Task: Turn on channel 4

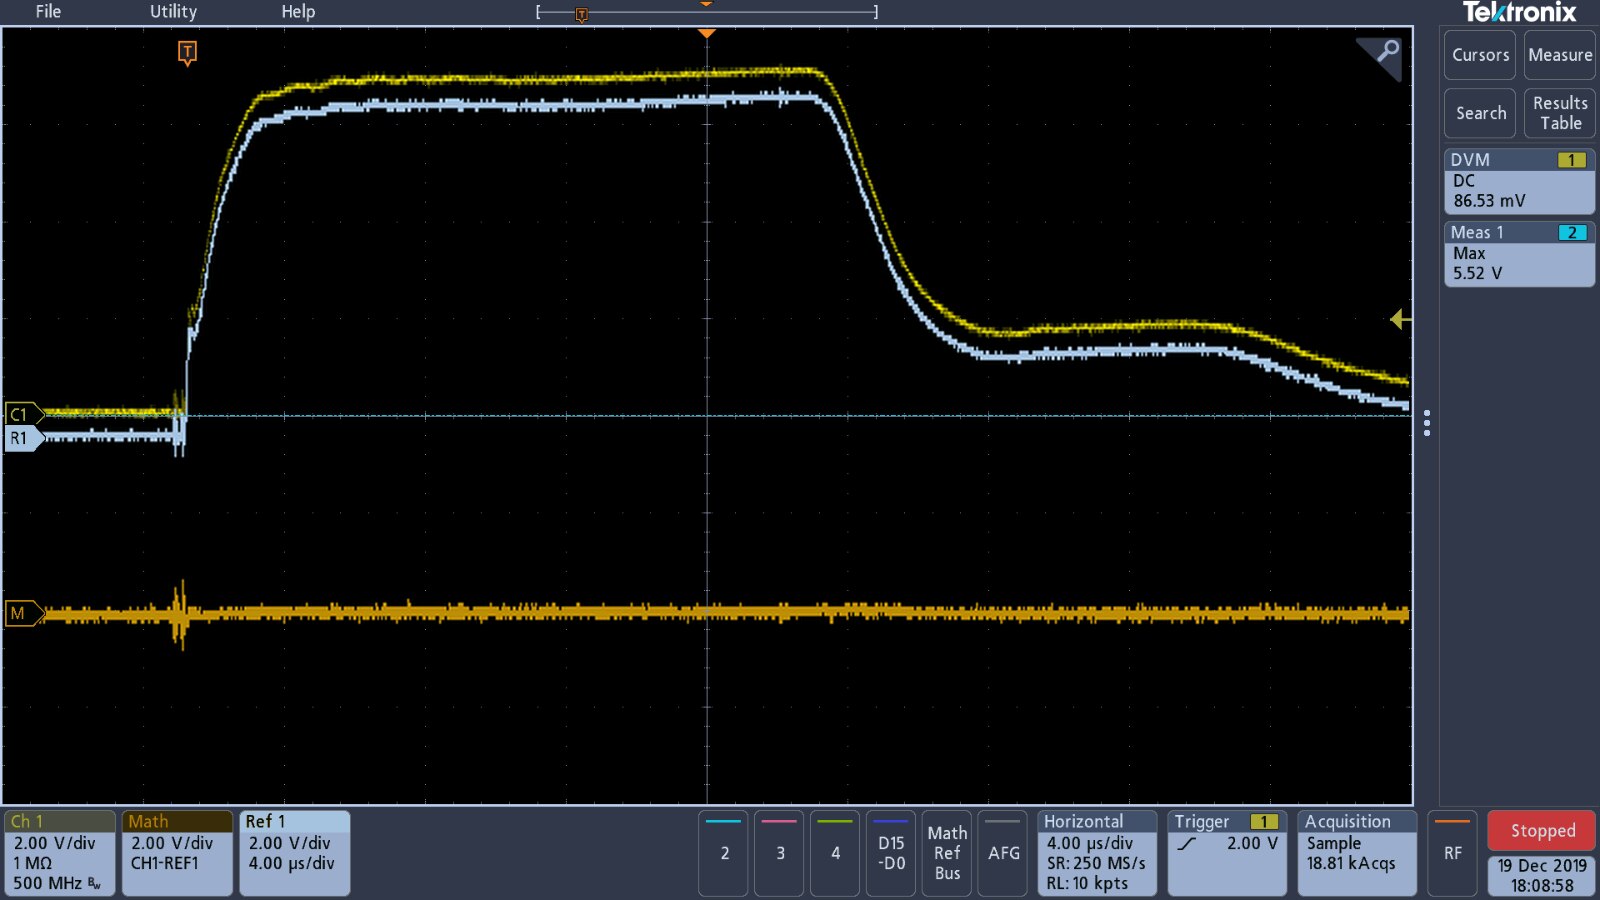Action: tap(835, 853)
